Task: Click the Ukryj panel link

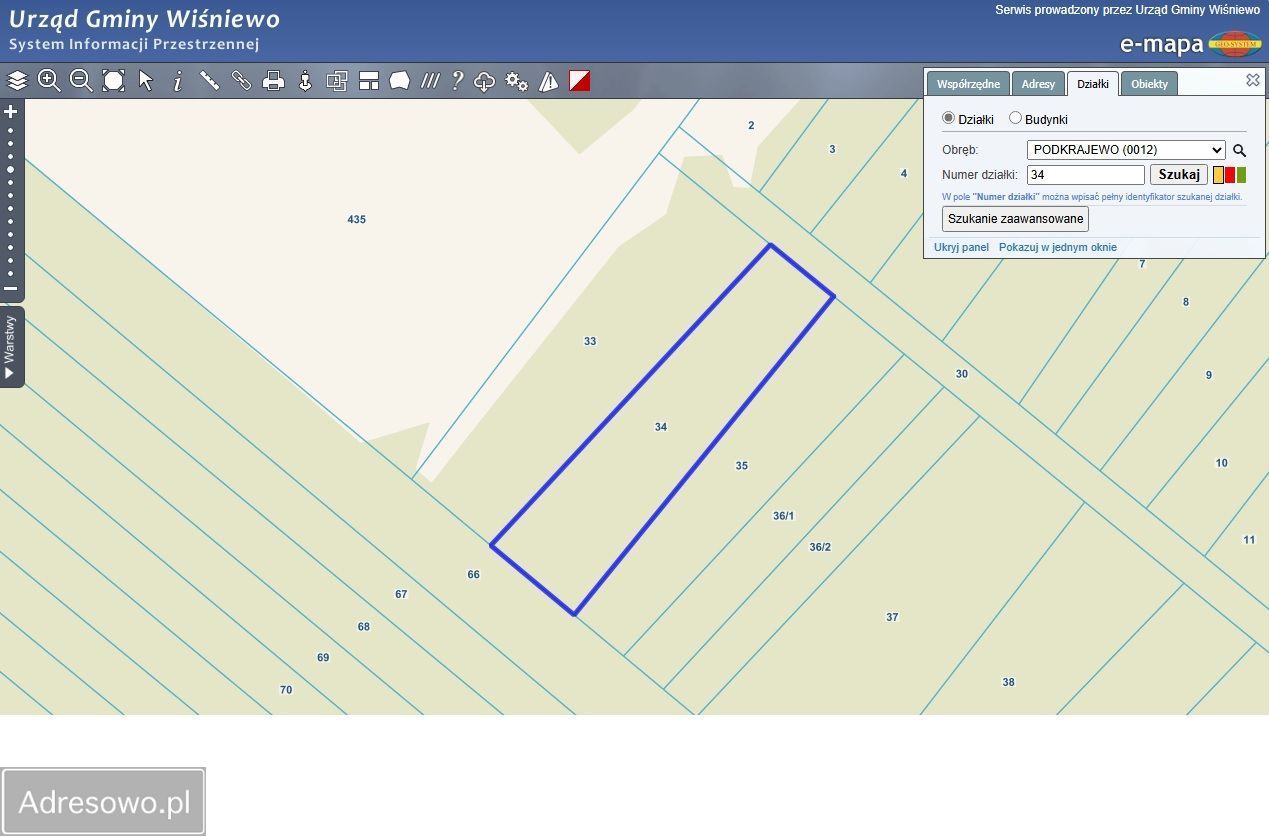Action: [x=961, y=247]
